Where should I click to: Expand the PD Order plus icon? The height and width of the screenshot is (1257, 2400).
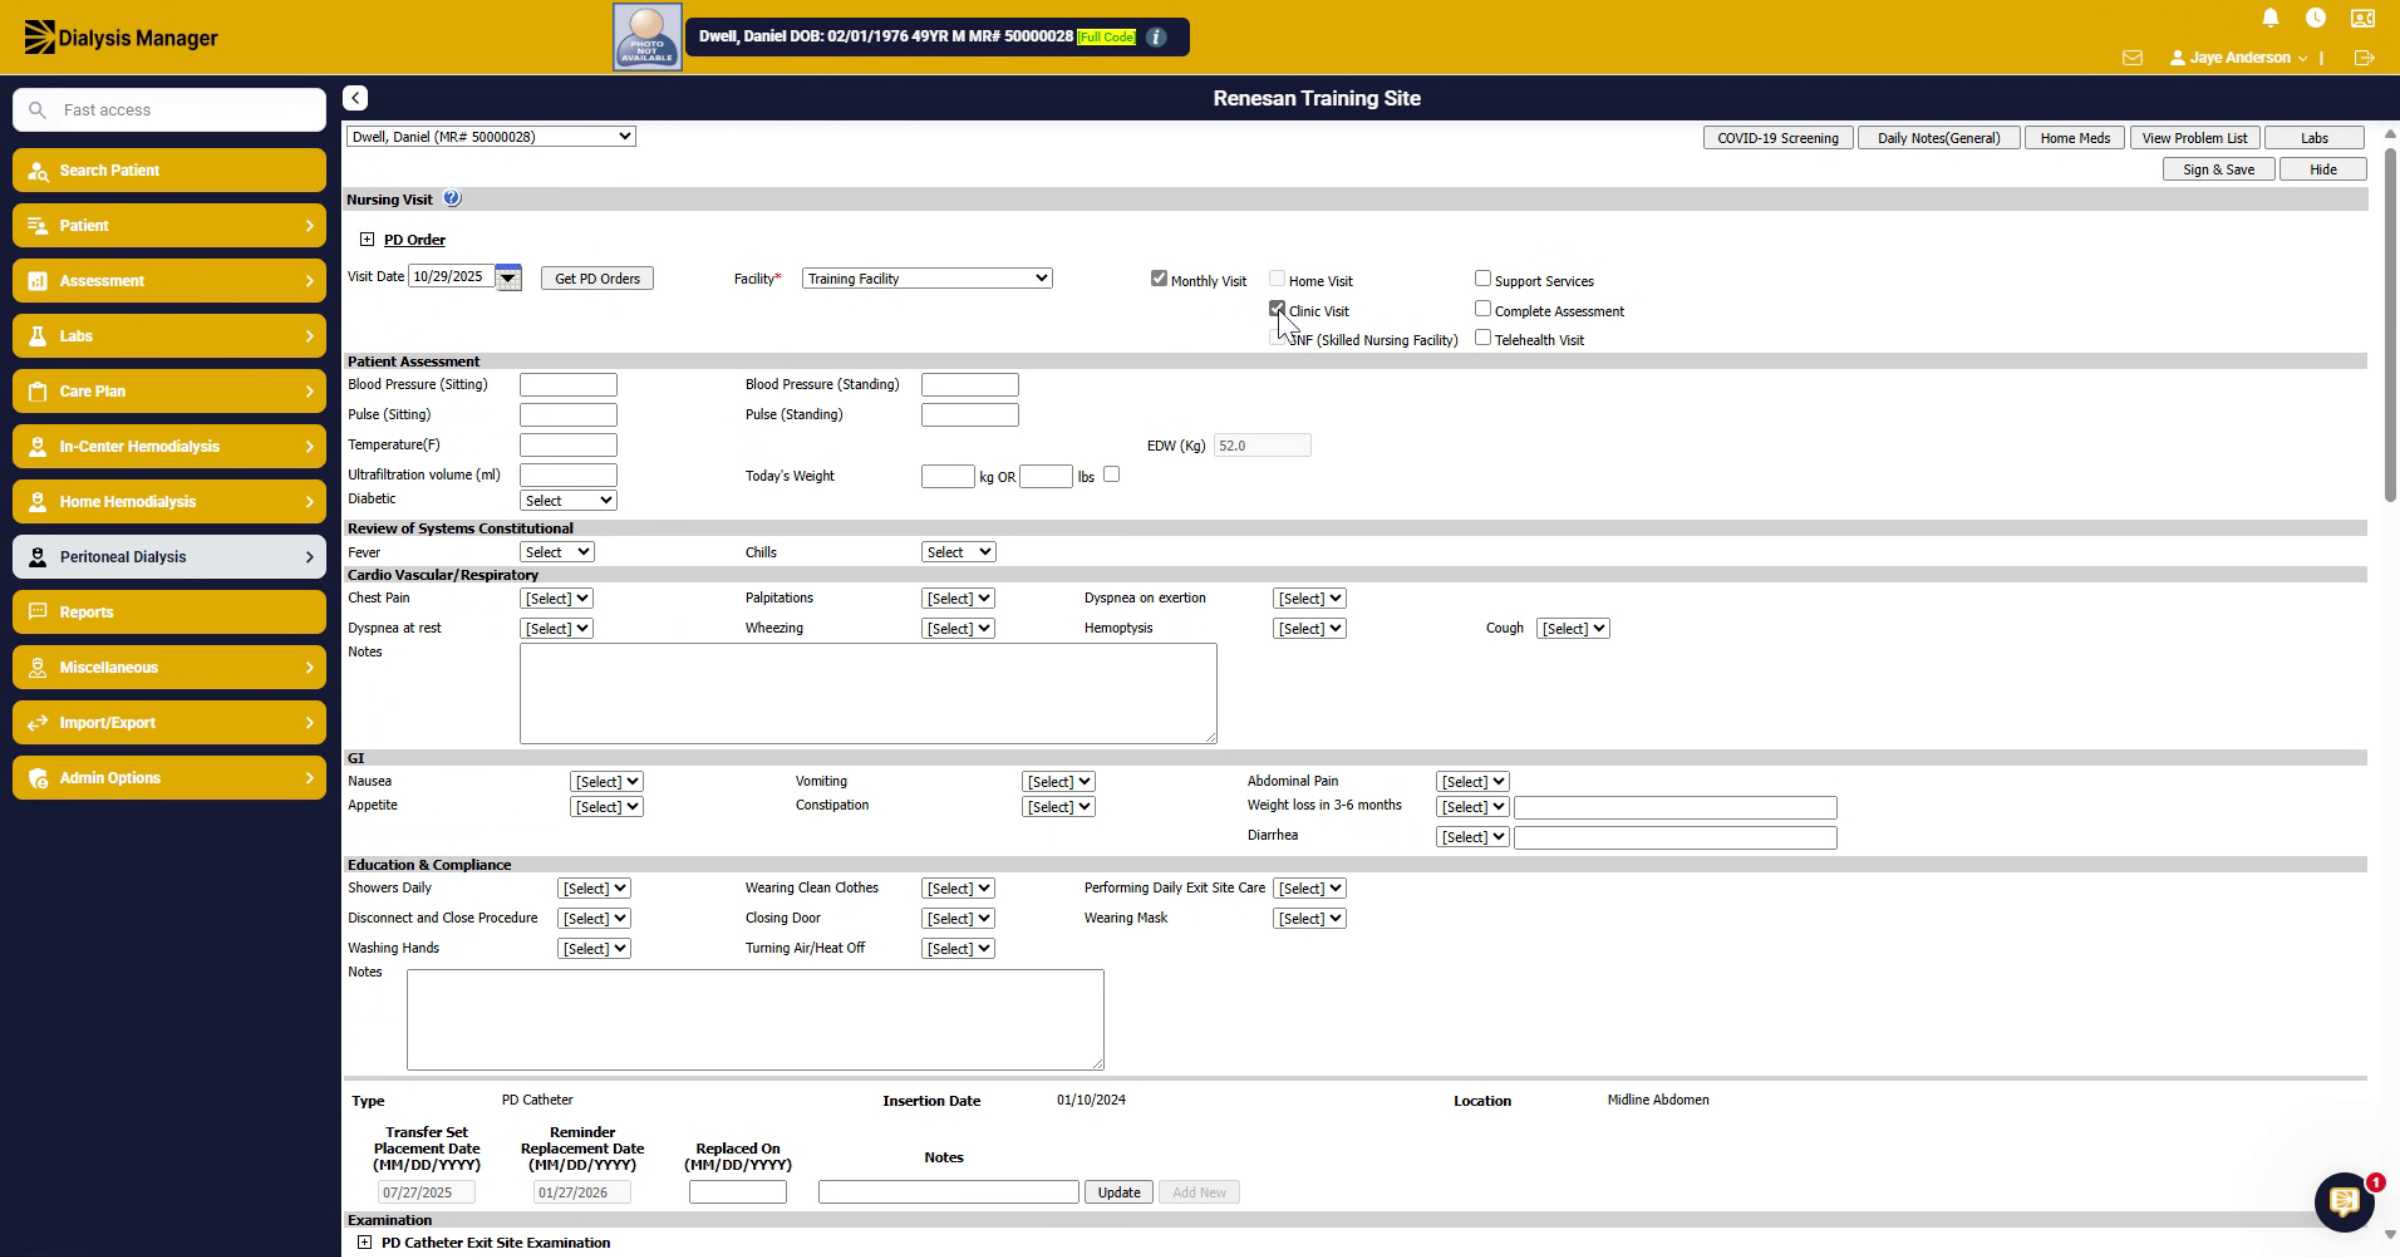point(367,239)
